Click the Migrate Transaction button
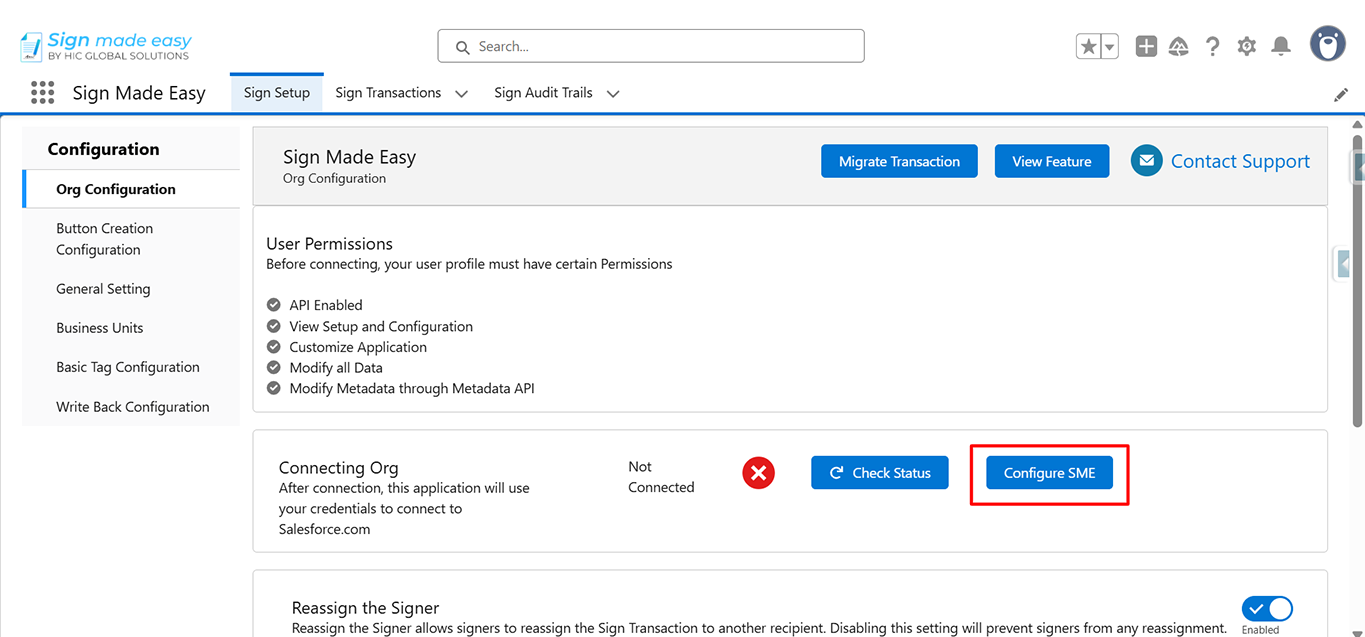This screenshot has width=1365, height=637. pos(899,161)
